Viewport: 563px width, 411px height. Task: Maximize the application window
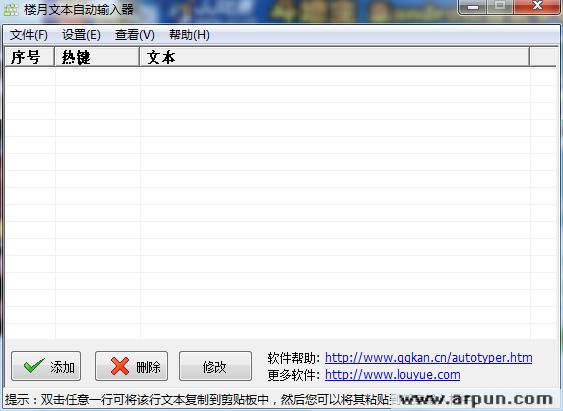pyautogui.click(x=500, y=7)
